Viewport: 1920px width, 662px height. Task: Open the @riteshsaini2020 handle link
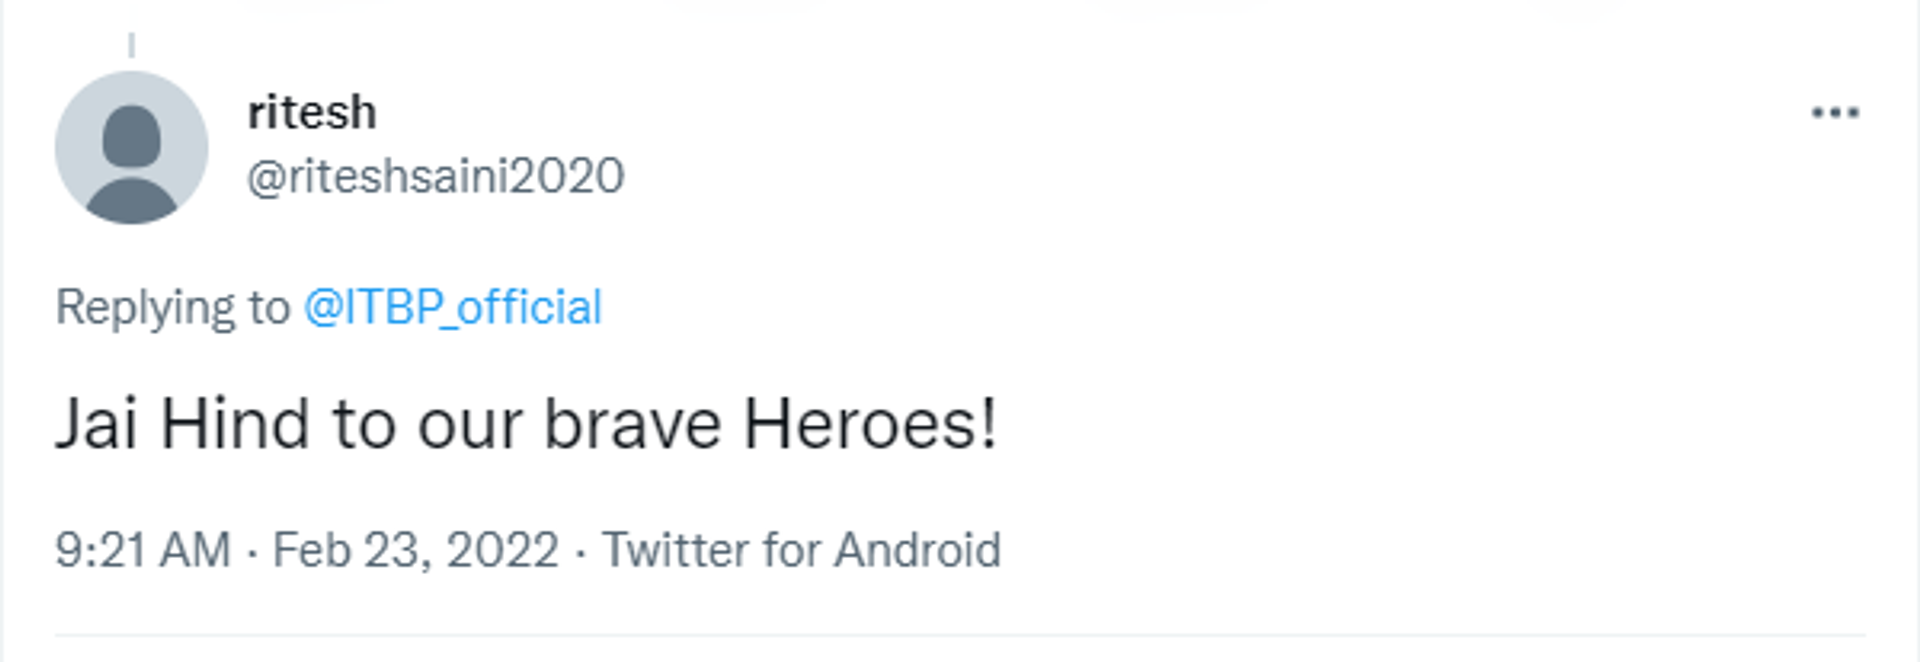click(435, 176)
